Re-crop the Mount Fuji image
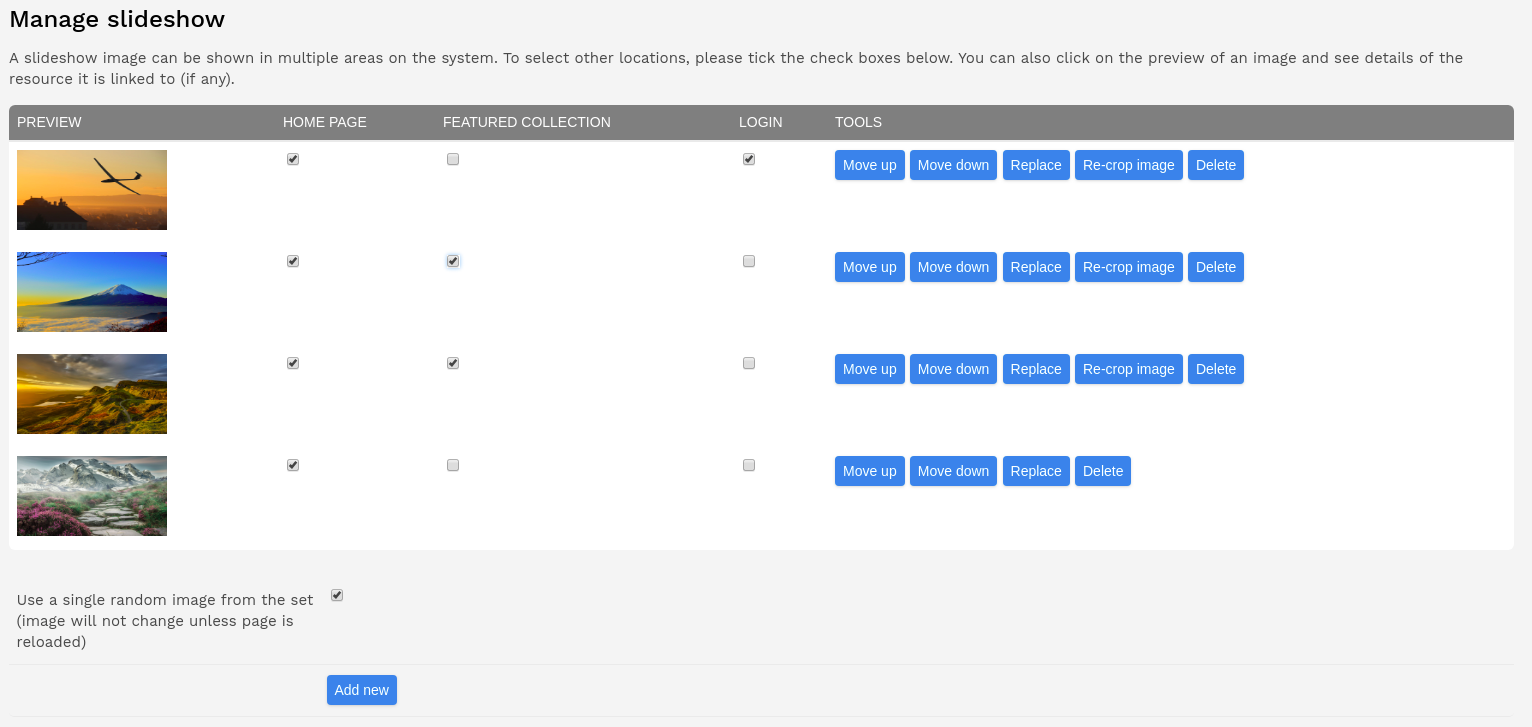Screen dimensions: 1532x727 point(1129,267)
